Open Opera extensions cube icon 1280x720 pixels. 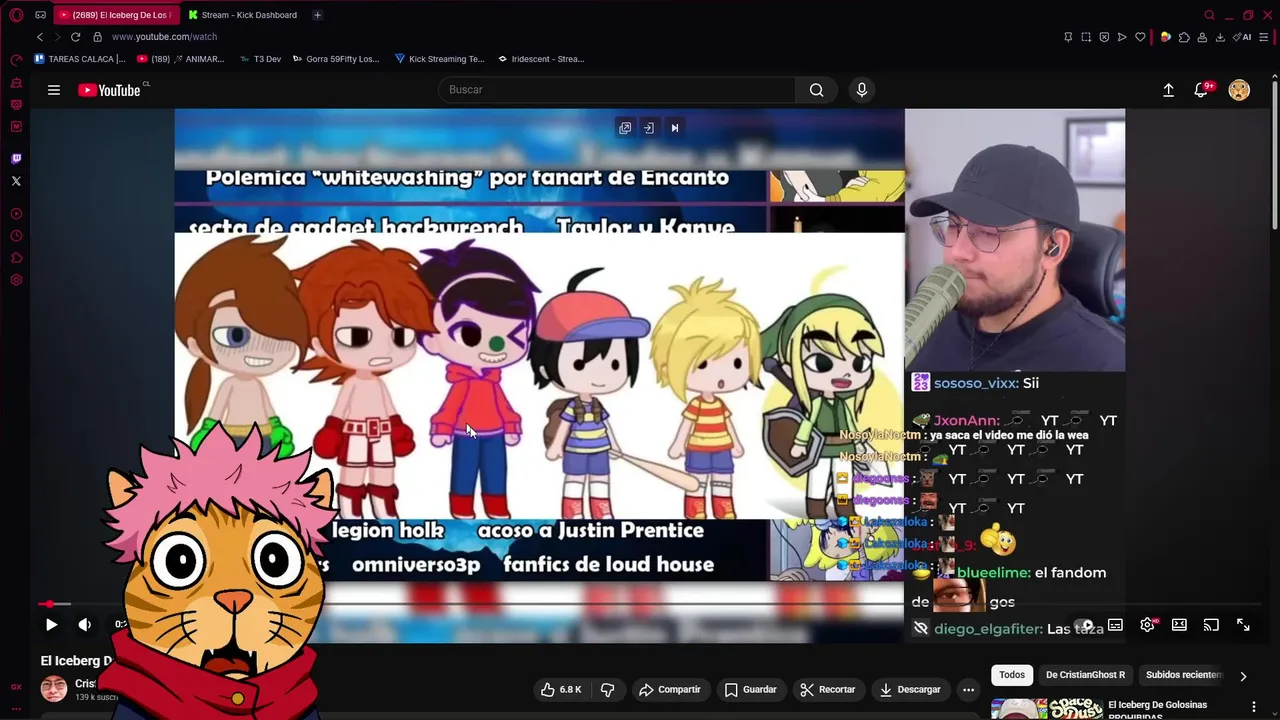1184,37
